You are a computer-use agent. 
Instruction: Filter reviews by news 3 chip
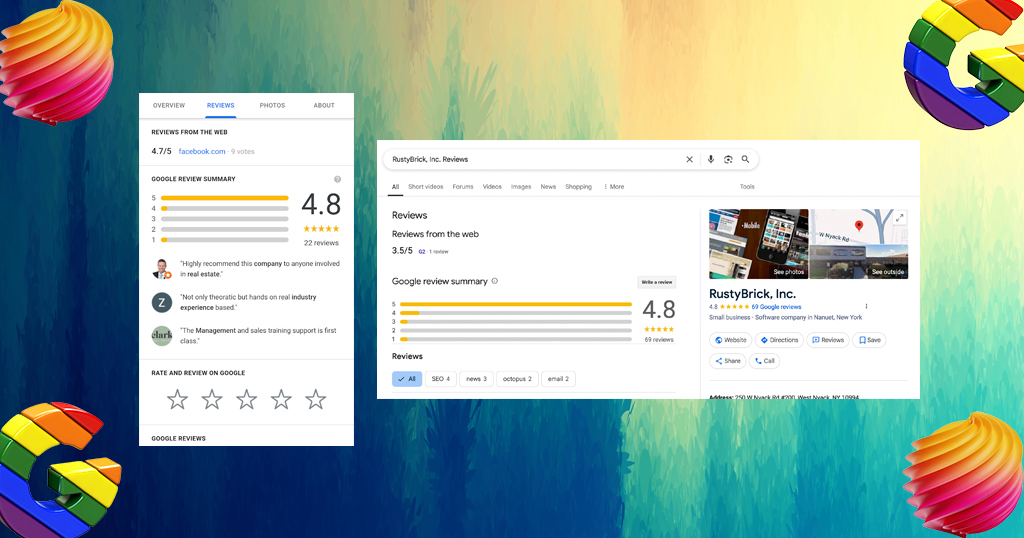point(476,379)
